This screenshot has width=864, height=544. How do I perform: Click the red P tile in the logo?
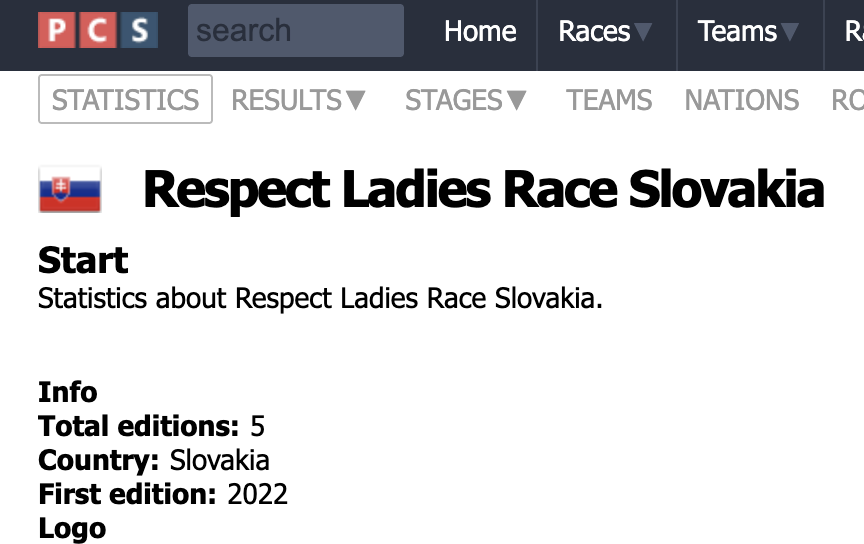tap(57, 30)
